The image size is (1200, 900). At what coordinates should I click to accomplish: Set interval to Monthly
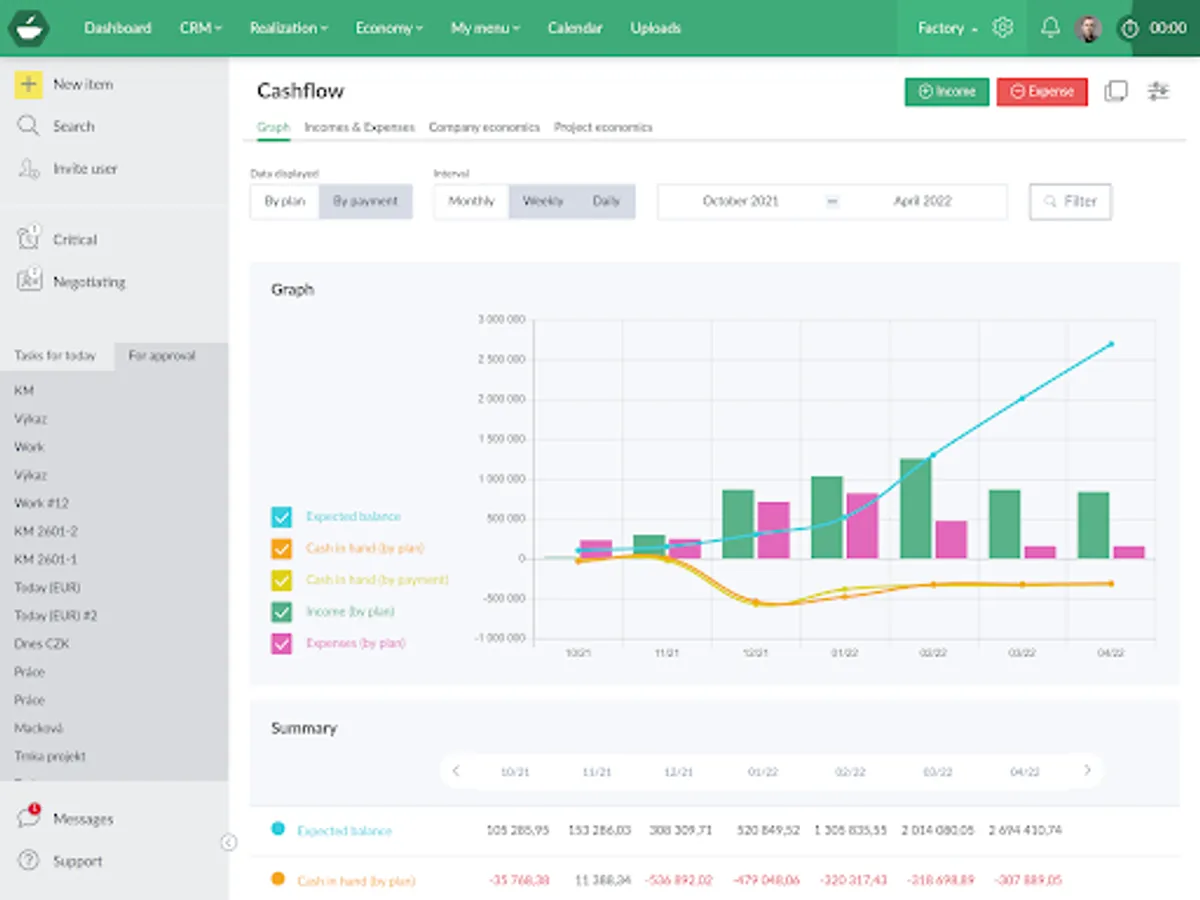[471, 201]
